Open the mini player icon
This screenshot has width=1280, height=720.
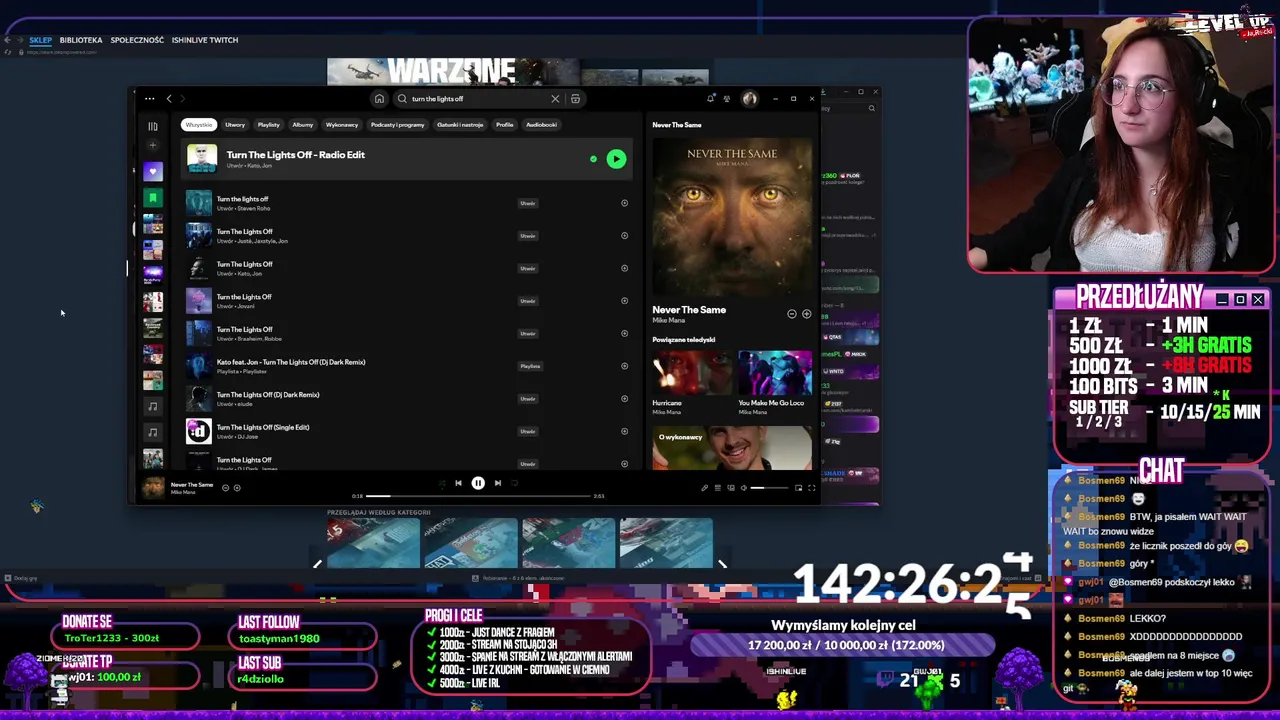[x=798, y=488]
